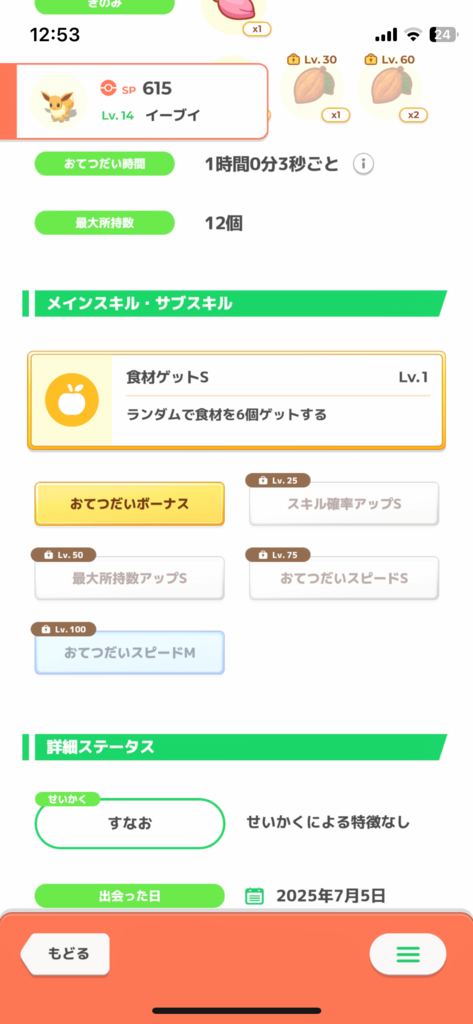This screenshot has height=1024, width=473.
Task: Tap the battery indicator in status bar
Action: pos(444,35)
